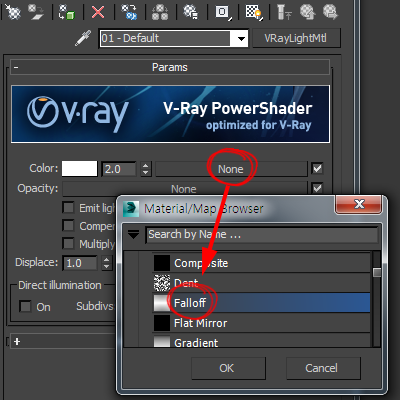Click the Falloff map gradient thumbnail

[162, 303]
